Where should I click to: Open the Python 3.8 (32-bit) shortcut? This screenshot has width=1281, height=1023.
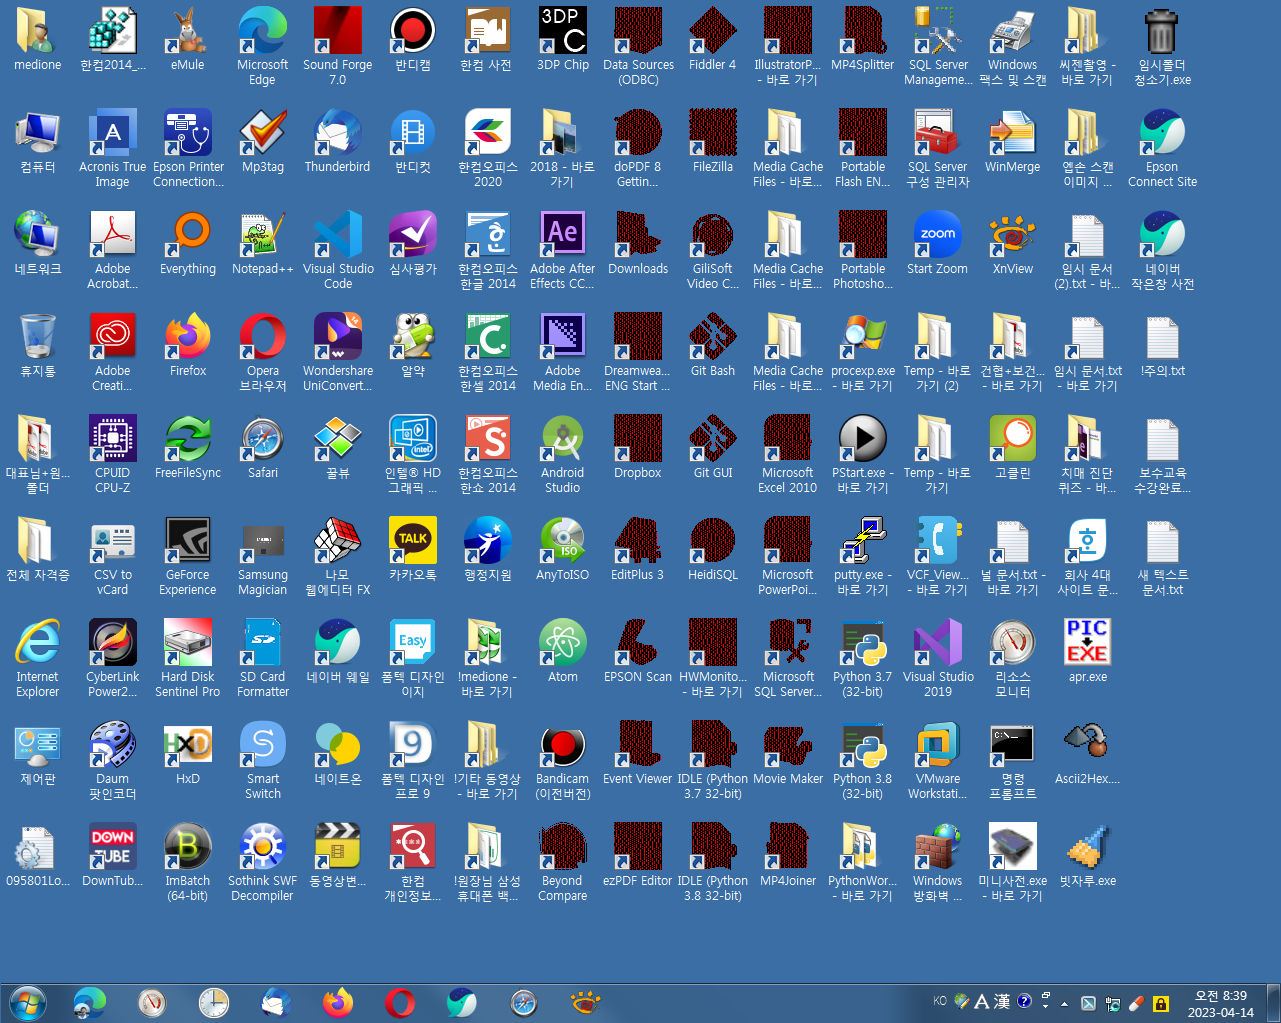point(863,760)
